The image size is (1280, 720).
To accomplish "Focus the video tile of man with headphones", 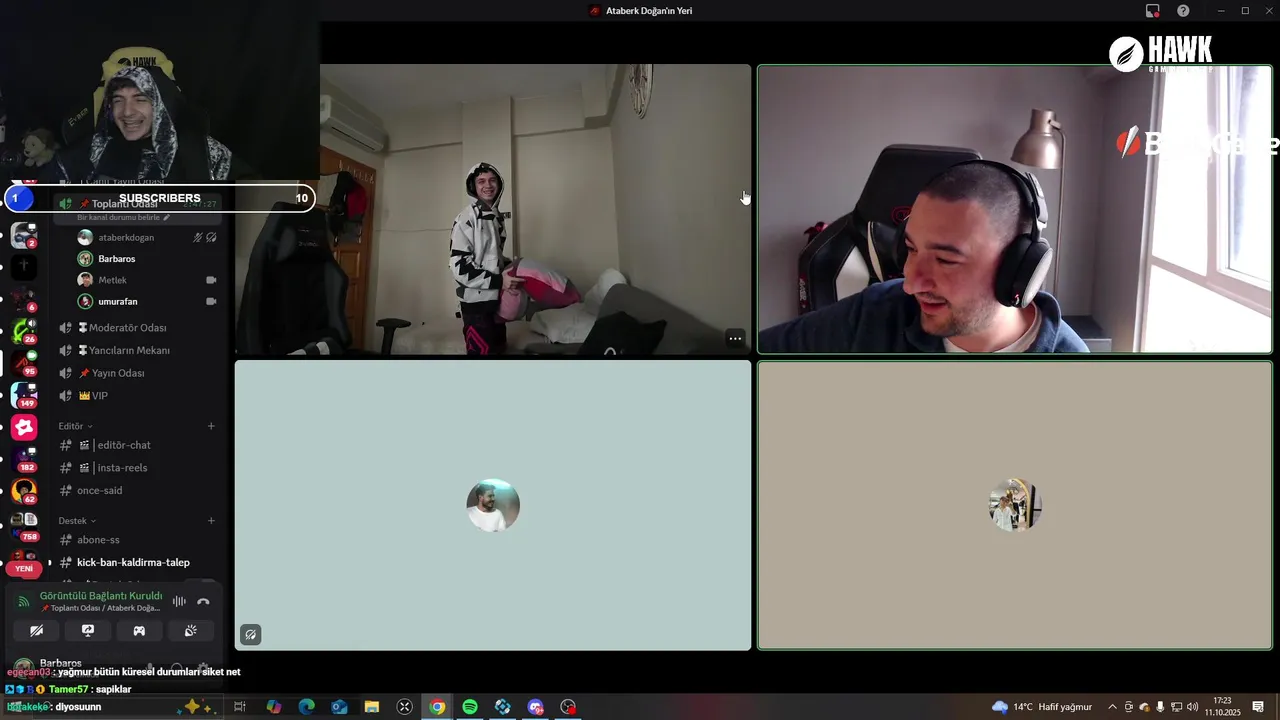I will (1014, 209).
